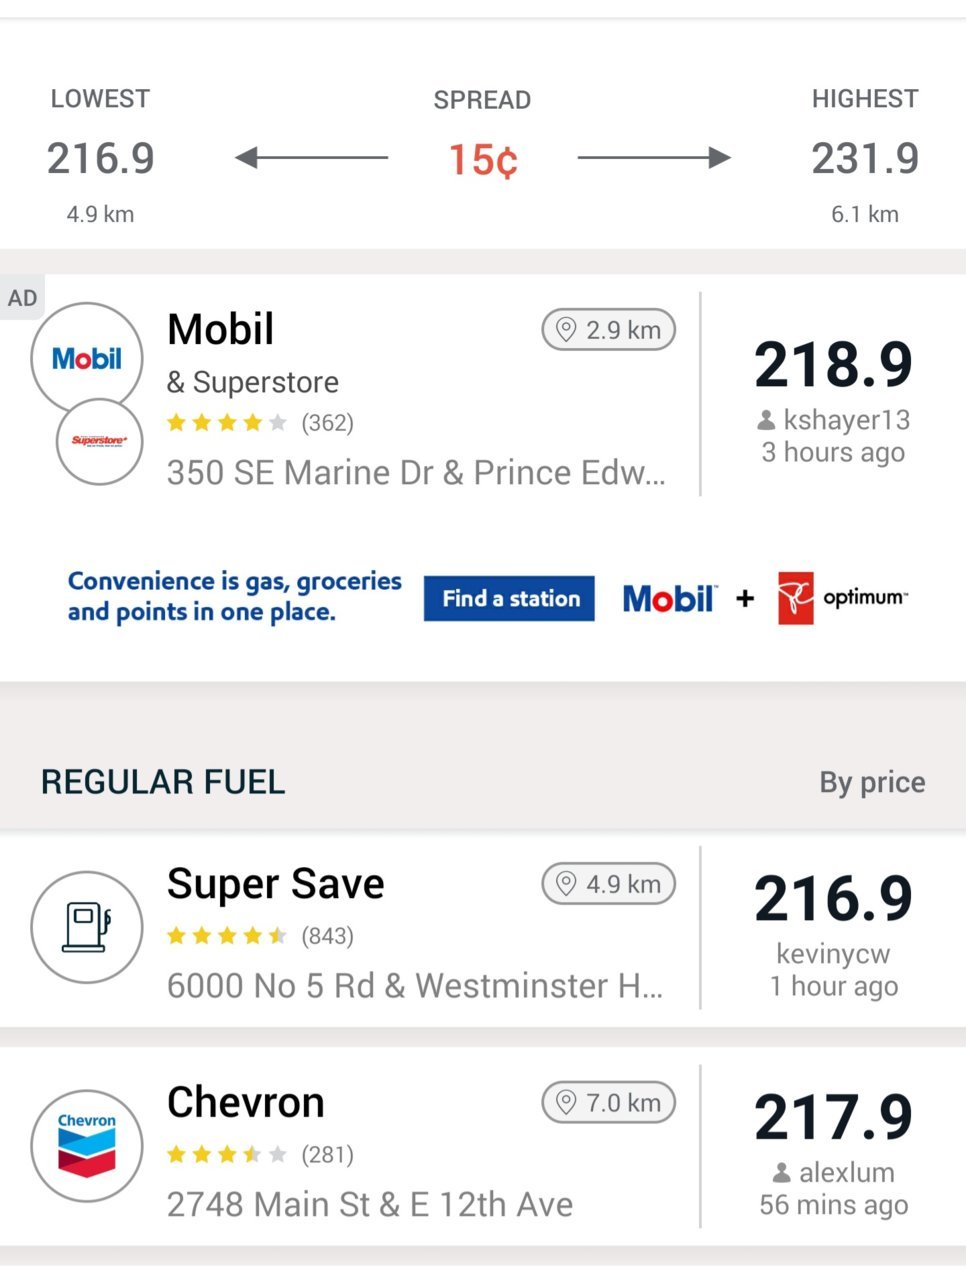
Task: Click the Find a station button
Action: click(x=509, y=598)
